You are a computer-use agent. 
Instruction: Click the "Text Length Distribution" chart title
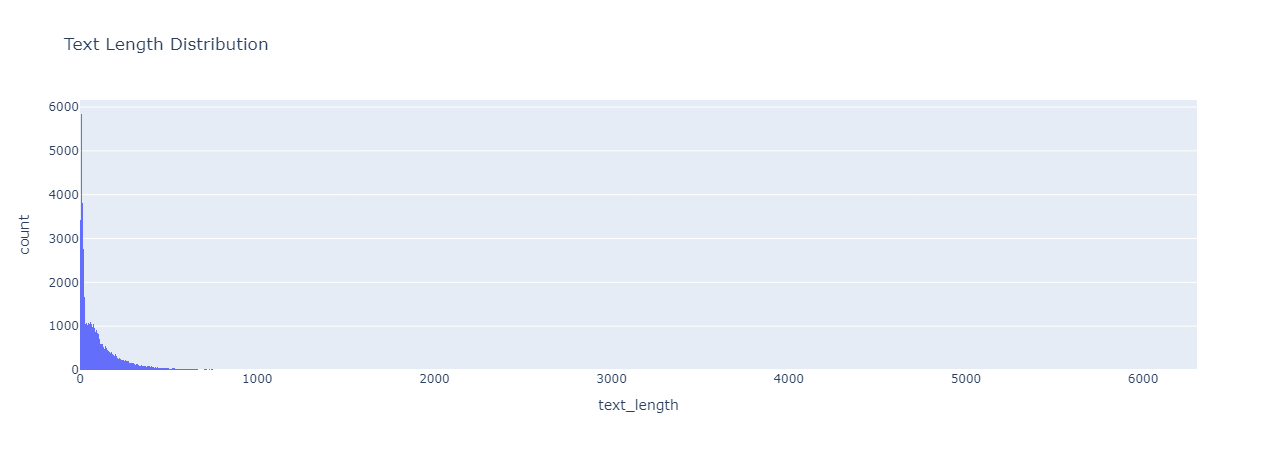(166, 45)
